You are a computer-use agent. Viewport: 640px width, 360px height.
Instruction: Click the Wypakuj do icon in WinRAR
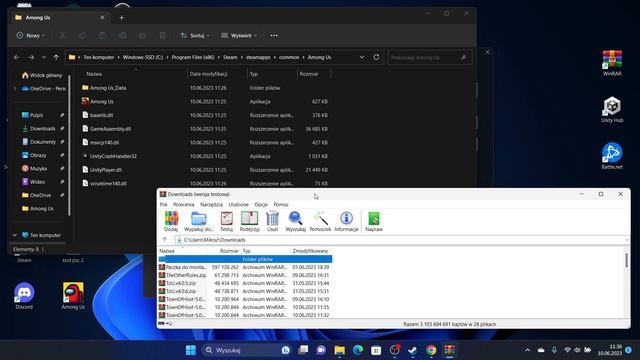click(x=199, y=222)
